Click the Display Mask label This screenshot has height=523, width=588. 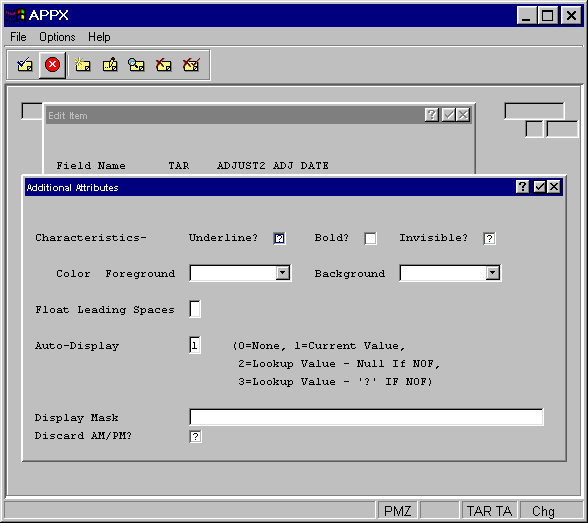pyautogui.click(x=76, y=418)
